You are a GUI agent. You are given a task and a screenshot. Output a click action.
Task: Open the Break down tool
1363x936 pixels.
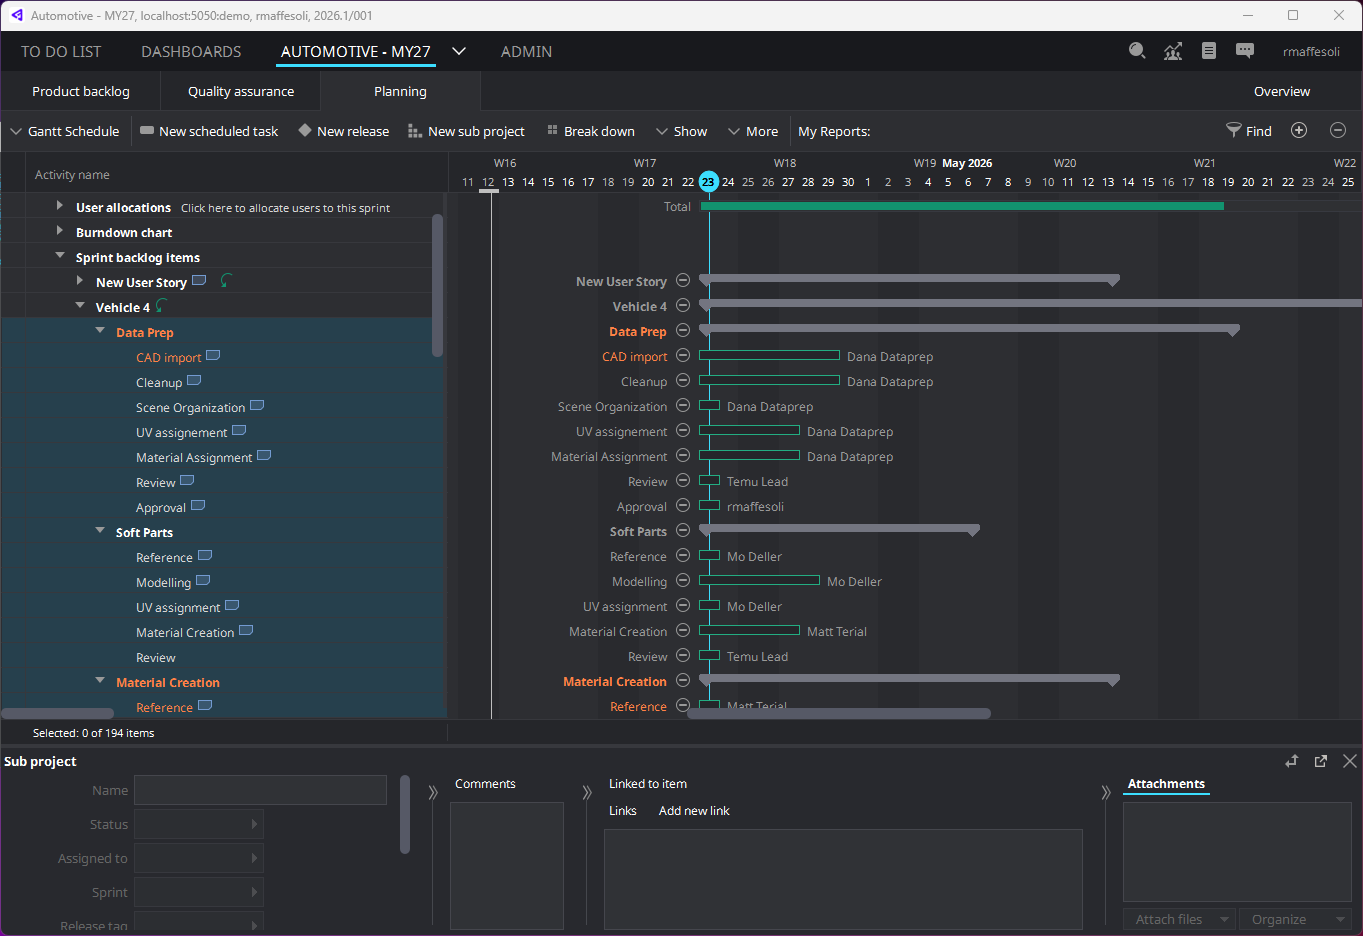[x=590, y=131]
